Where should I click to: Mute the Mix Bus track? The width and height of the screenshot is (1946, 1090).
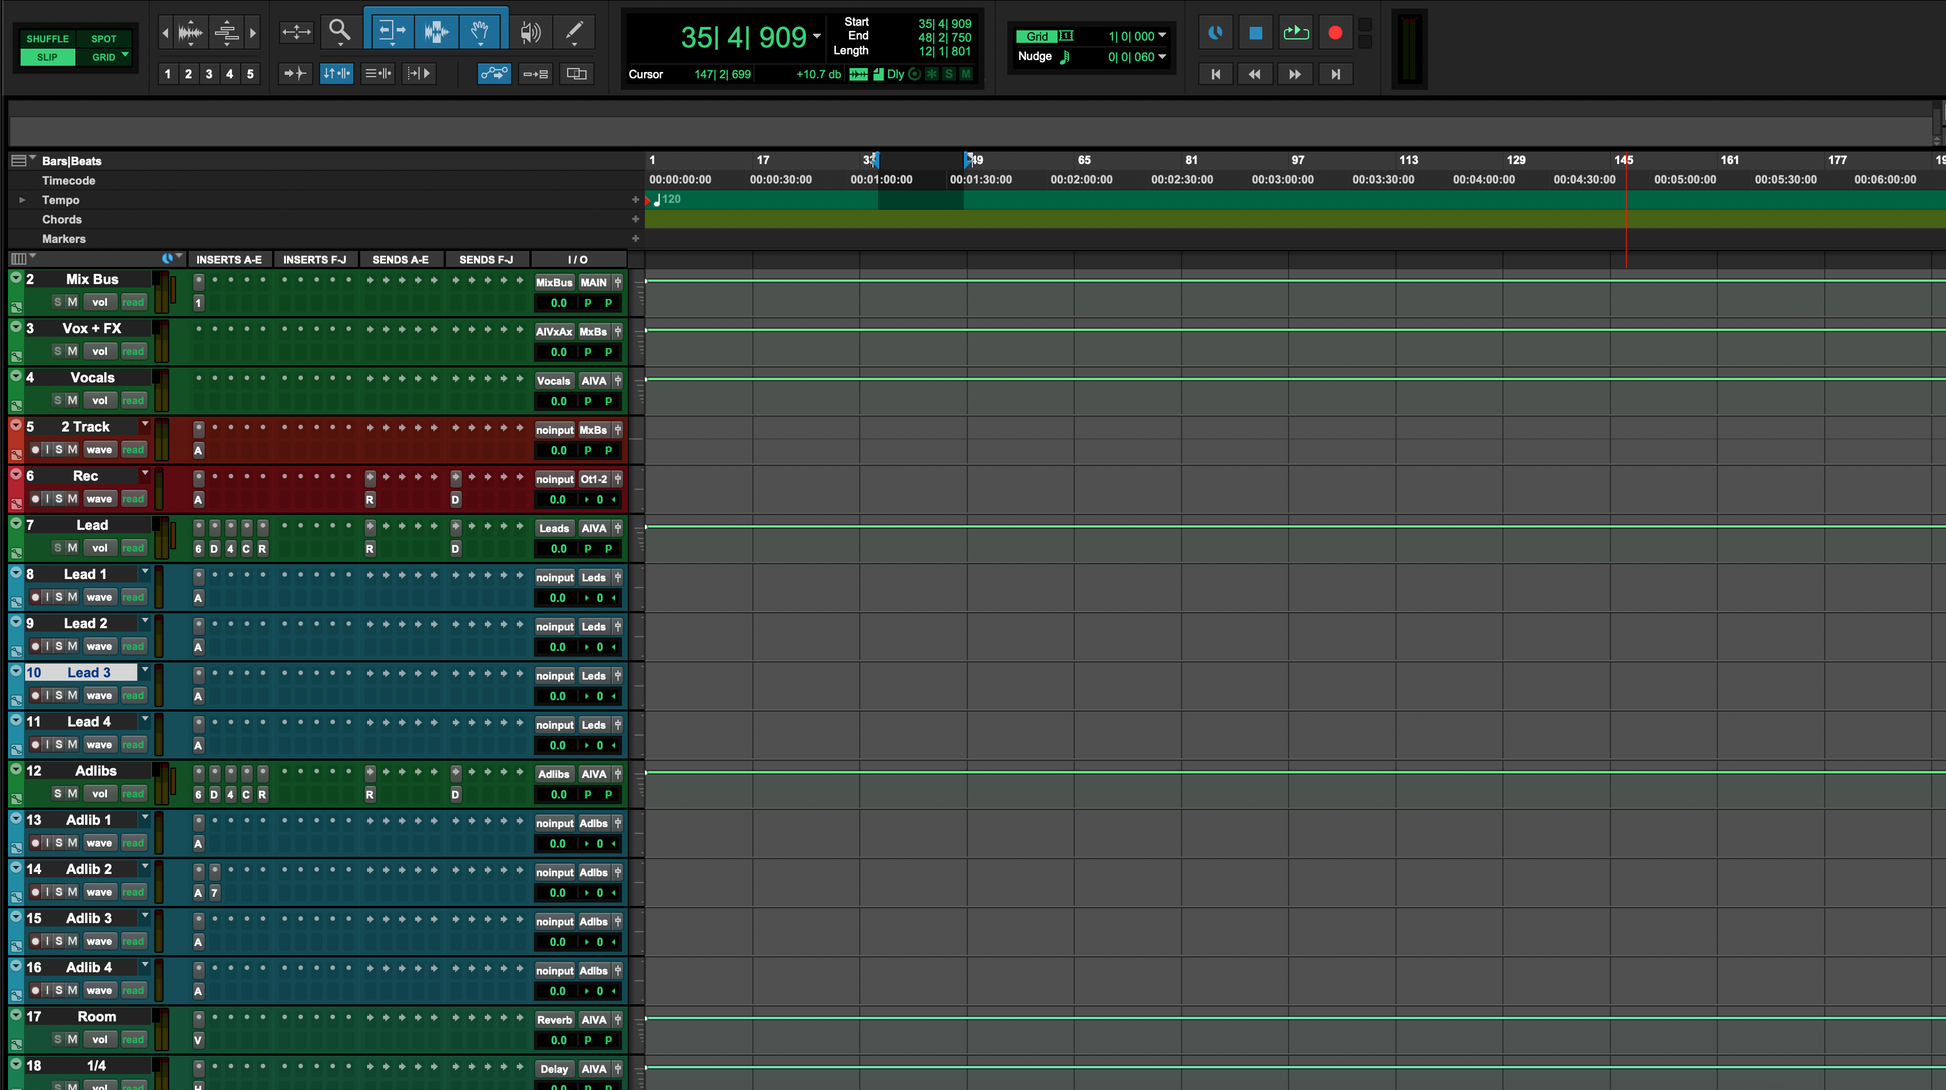(x=72, y=302)
